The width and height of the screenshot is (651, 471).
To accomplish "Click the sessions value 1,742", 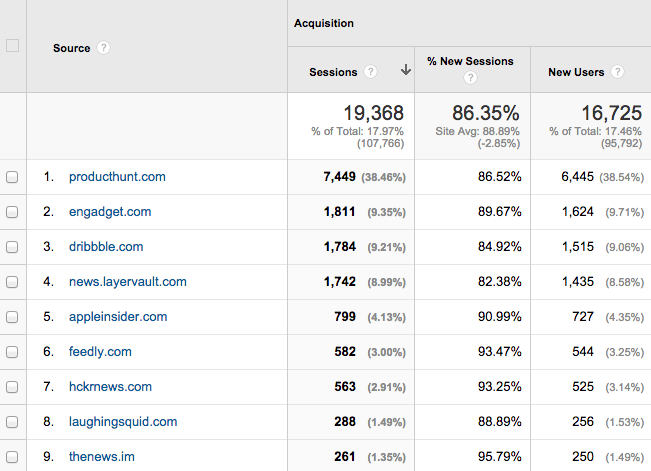I will click(x=339, y=282).
